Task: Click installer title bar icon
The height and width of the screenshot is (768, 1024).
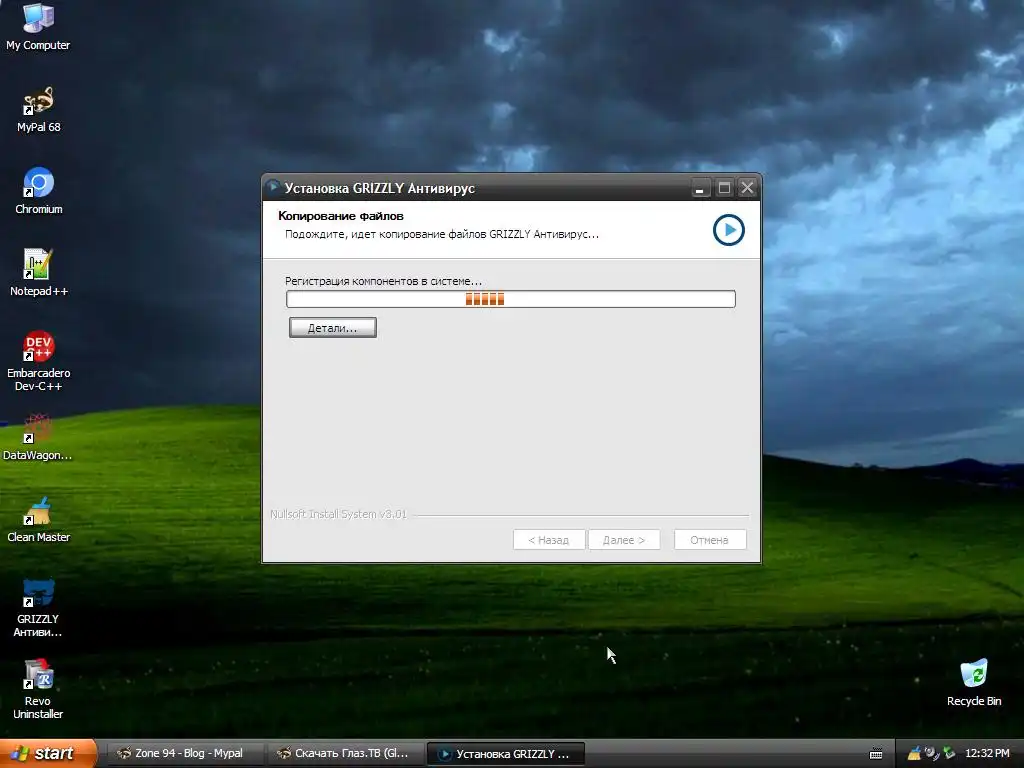Action: coord(273,187)
